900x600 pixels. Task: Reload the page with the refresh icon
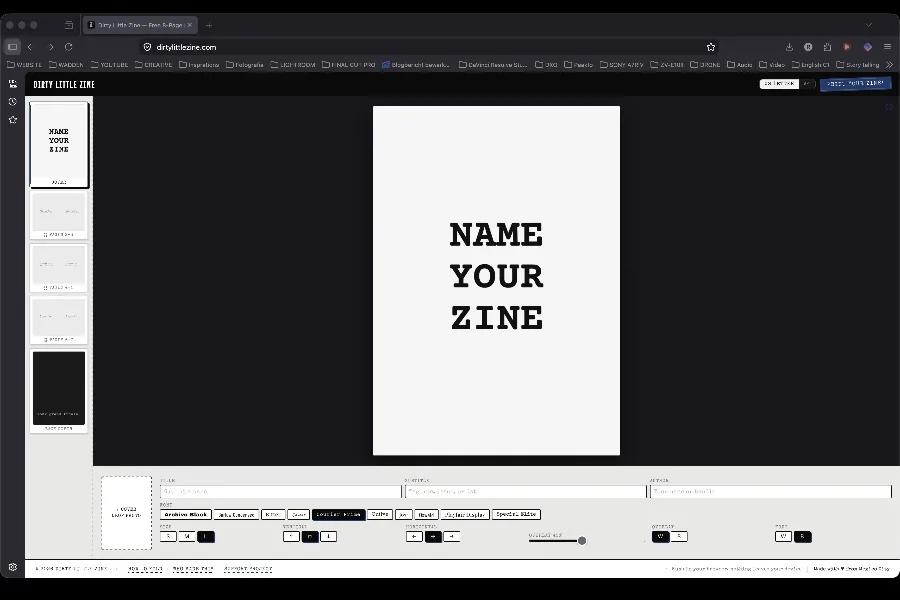tap(68, 47)
